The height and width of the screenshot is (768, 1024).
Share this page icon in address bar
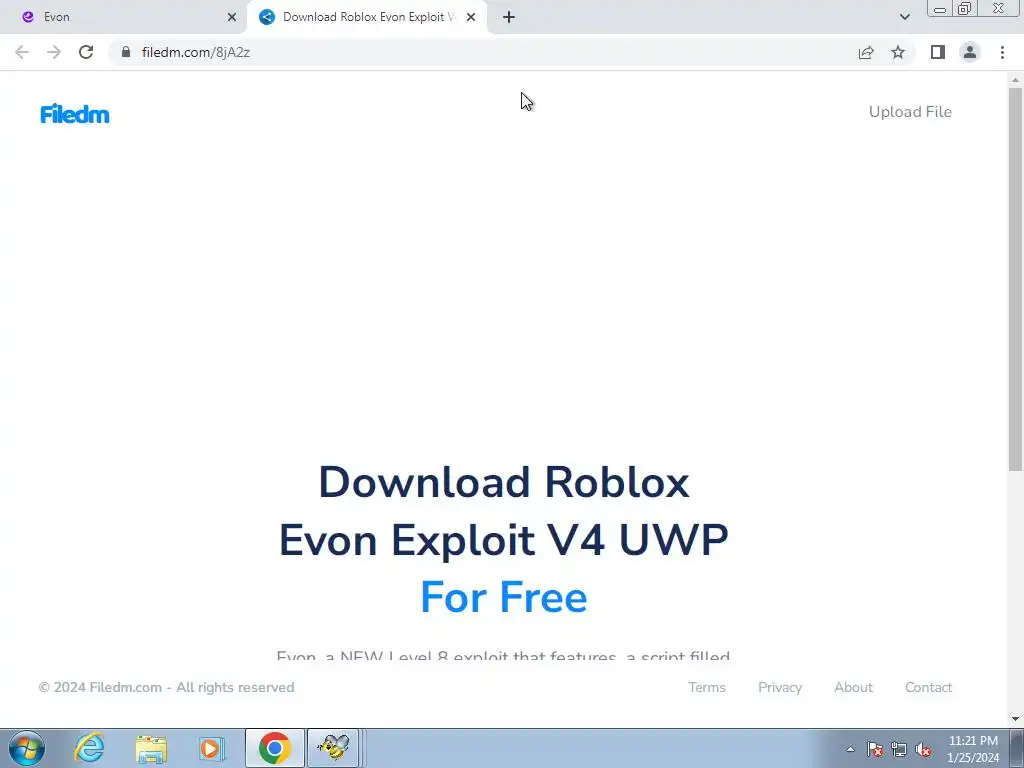[866, 52]
